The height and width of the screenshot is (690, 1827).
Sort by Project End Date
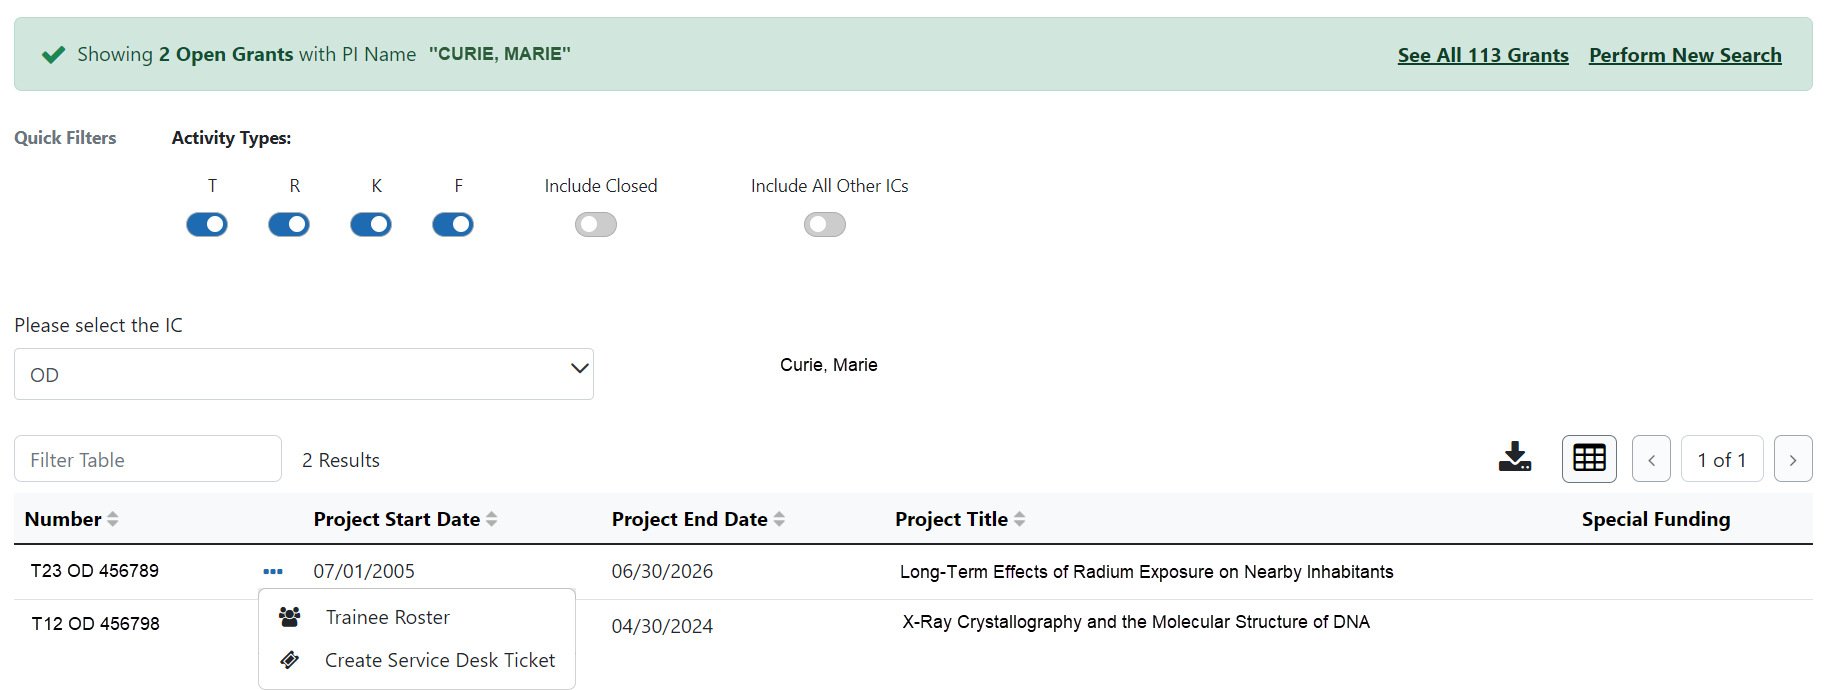click(779, 519)
